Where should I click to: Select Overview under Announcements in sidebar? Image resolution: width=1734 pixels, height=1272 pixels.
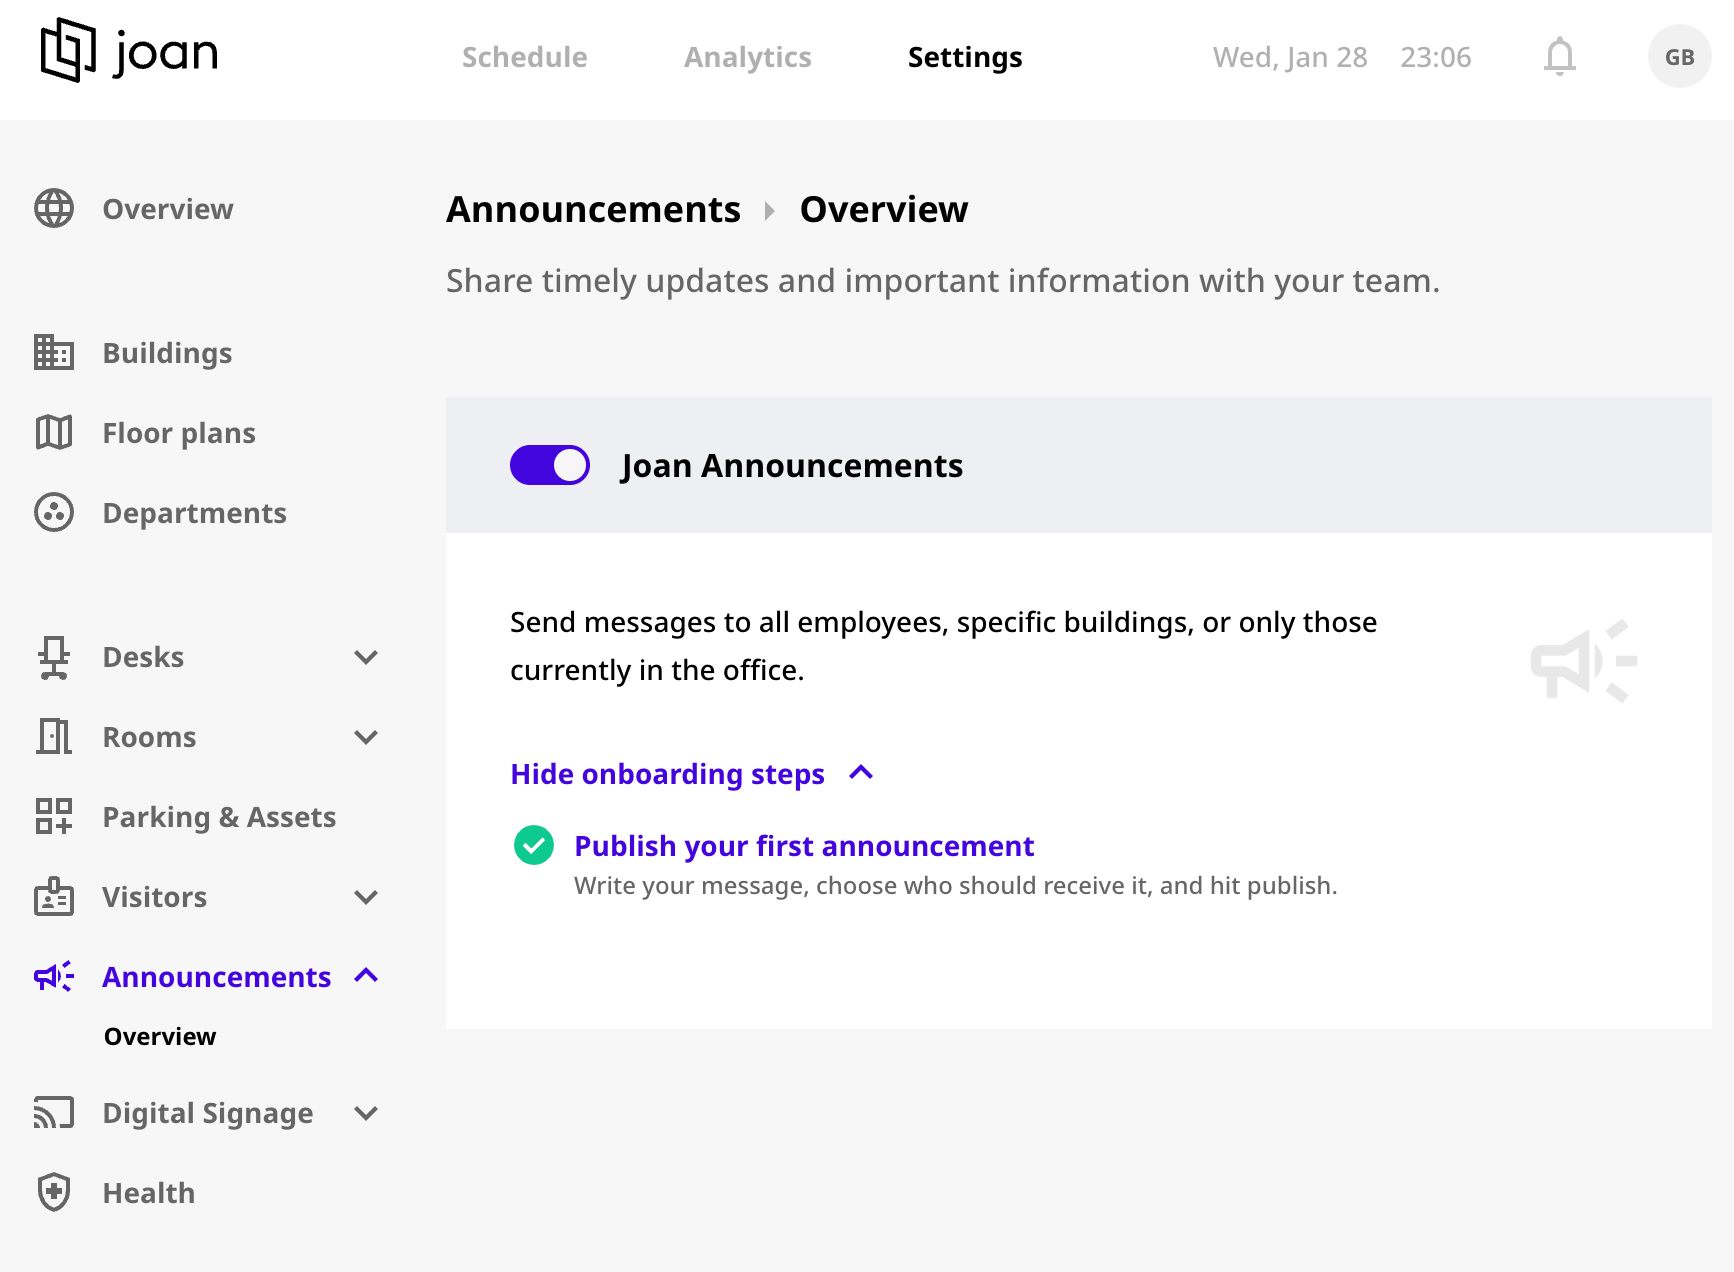(x=160, y=1036)
